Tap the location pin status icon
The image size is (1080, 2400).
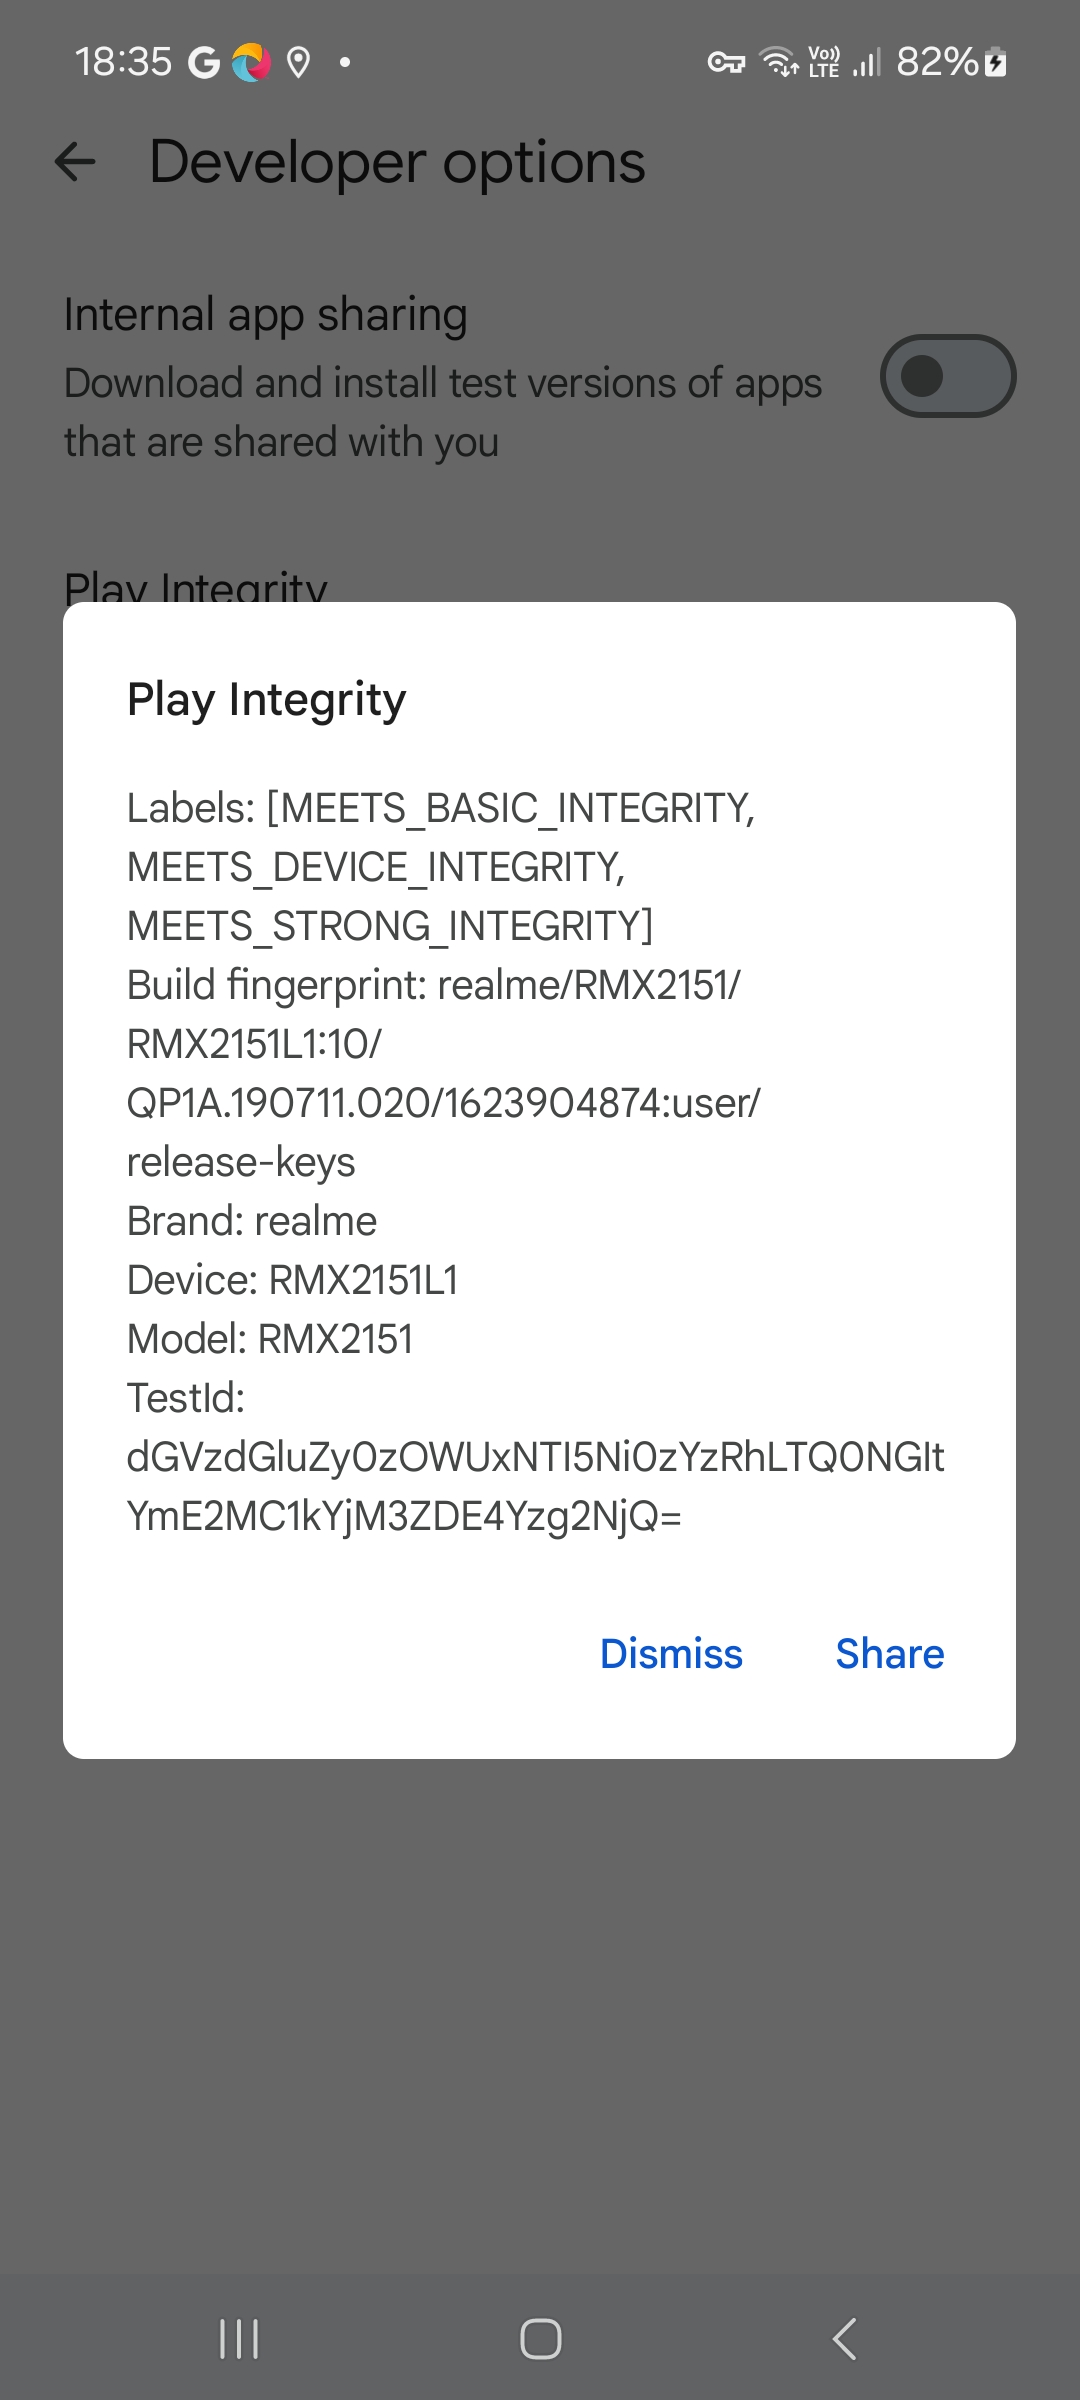[297, 63]
